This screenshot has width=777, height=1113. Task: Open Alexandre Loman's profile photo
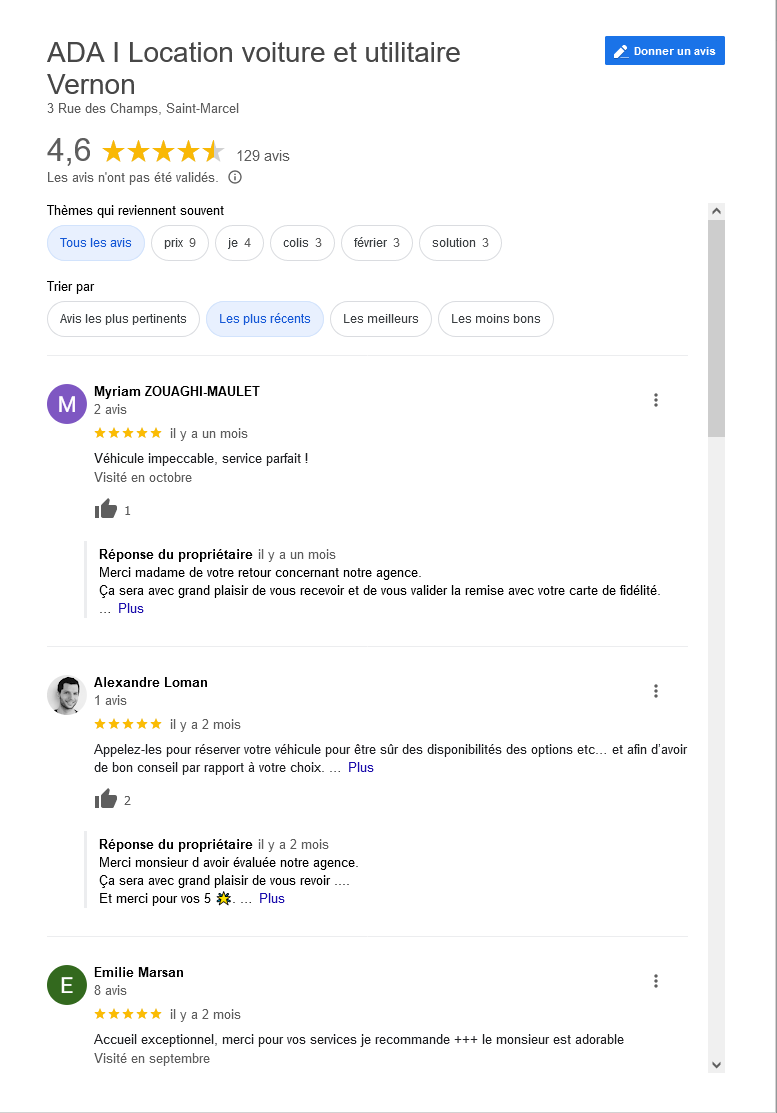(x=67, y=695)
